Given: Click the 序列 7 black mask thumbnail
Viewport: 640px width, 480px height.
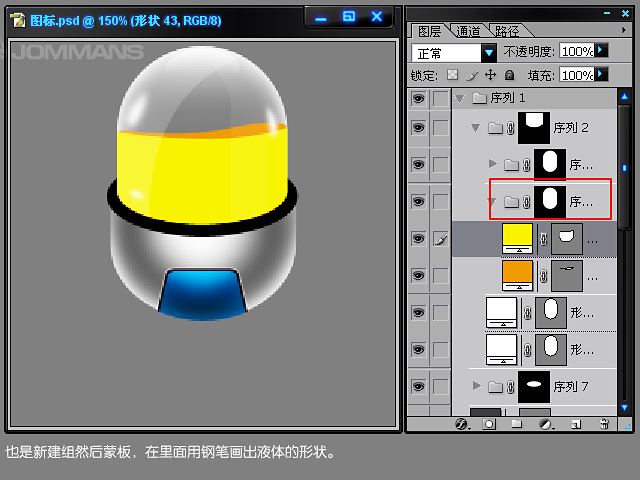Looking at the screenshot, I should tap(534, 385).
